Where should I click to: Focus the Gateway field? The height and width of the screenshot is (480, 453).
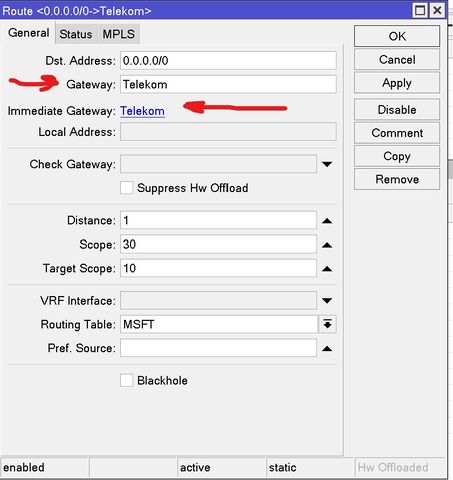228,84
